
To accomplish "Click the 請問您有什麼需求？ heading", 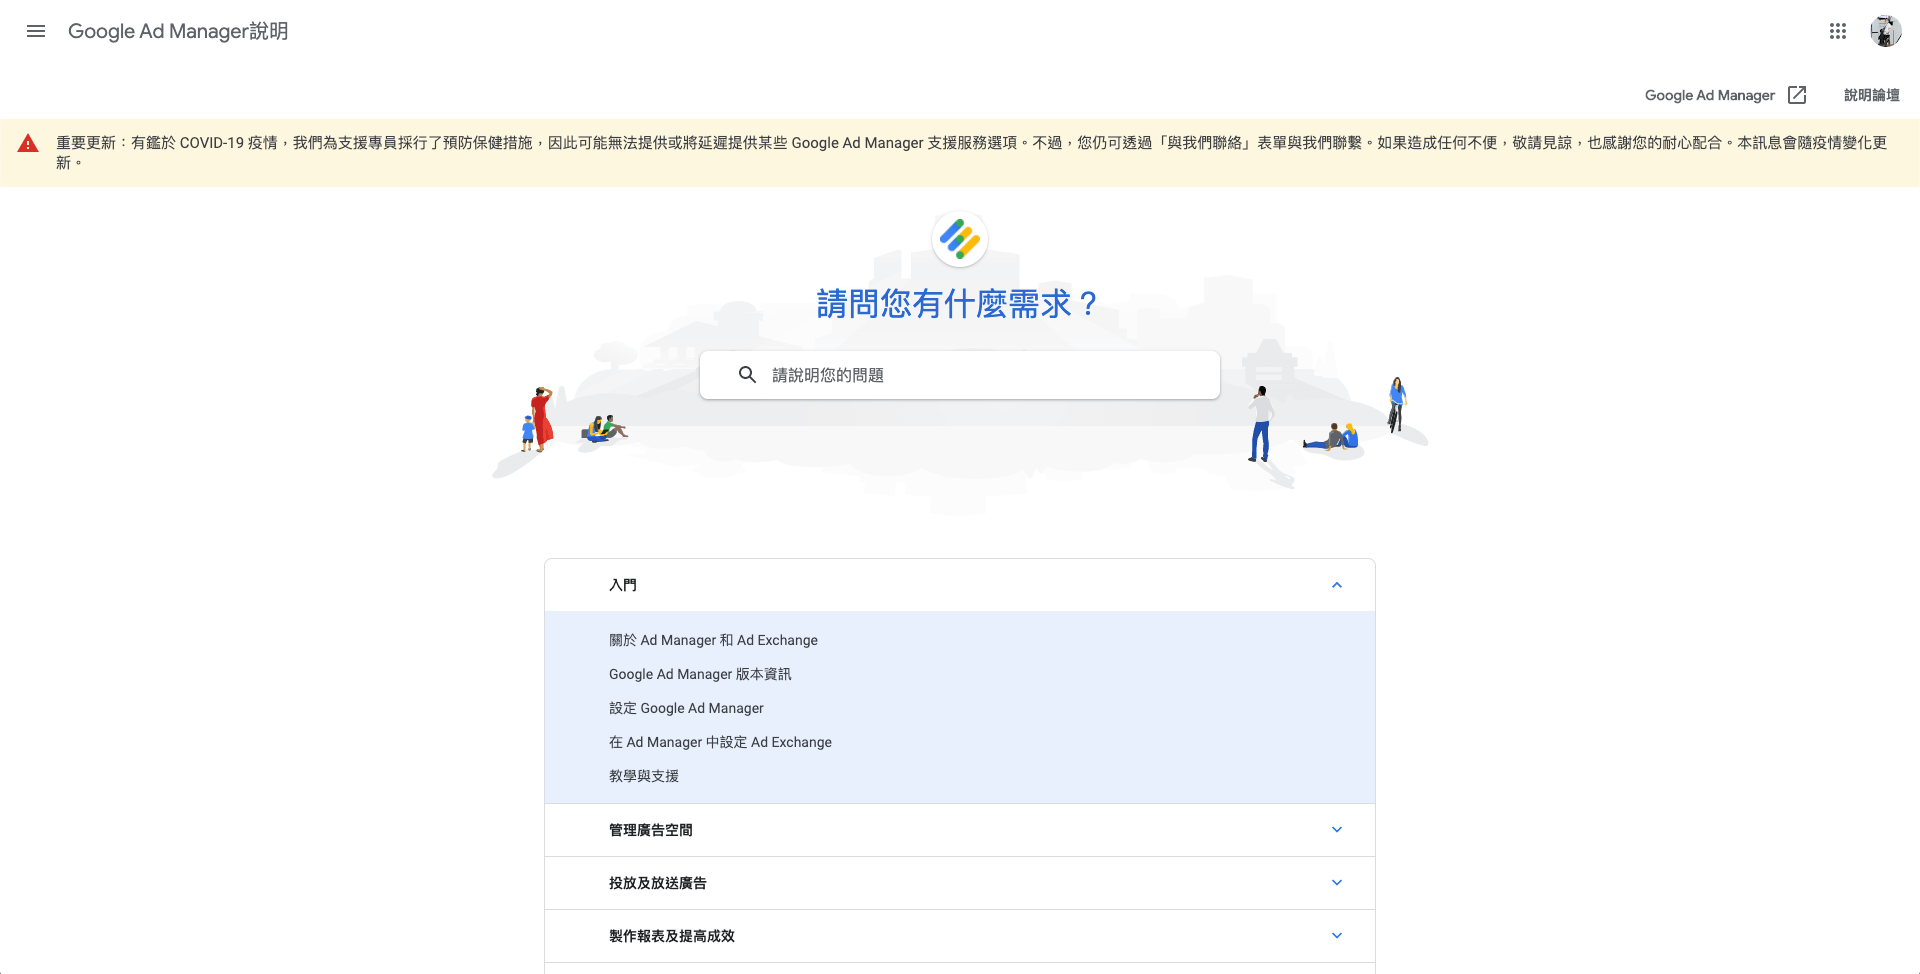I will (x=957, y=304).
